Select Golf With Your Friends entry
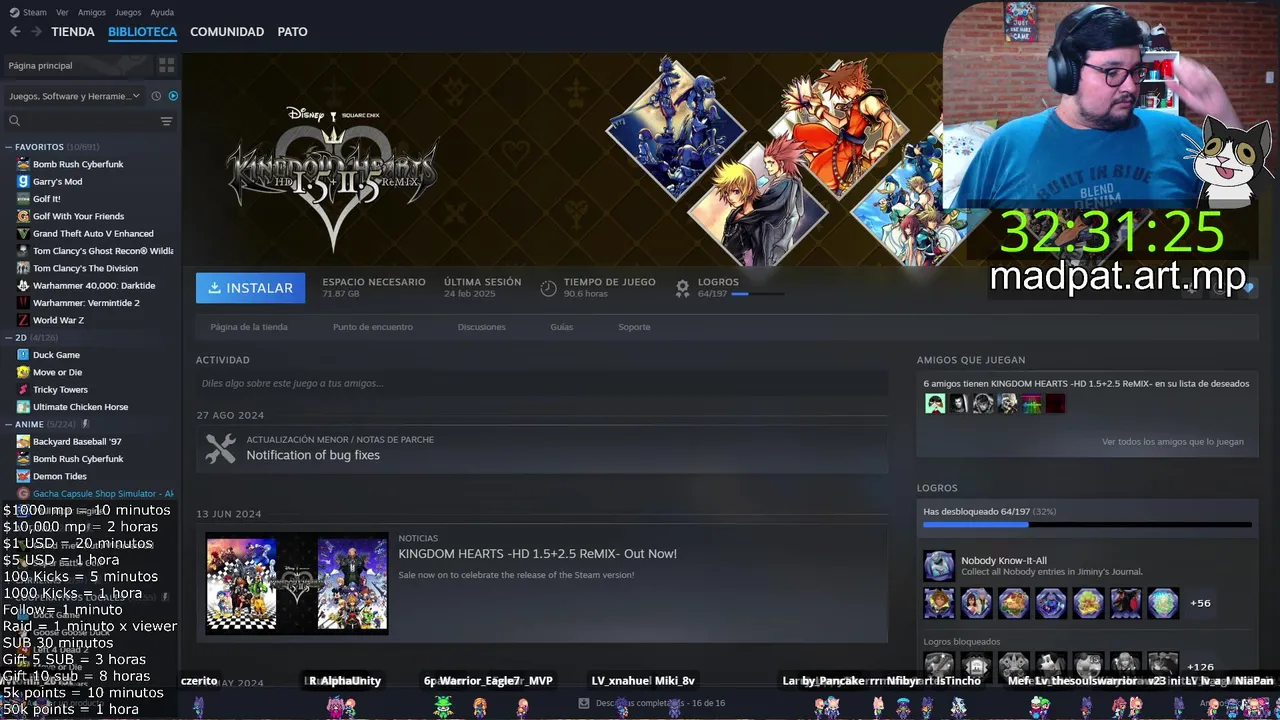1280x720 pixels. pos(78,216)
